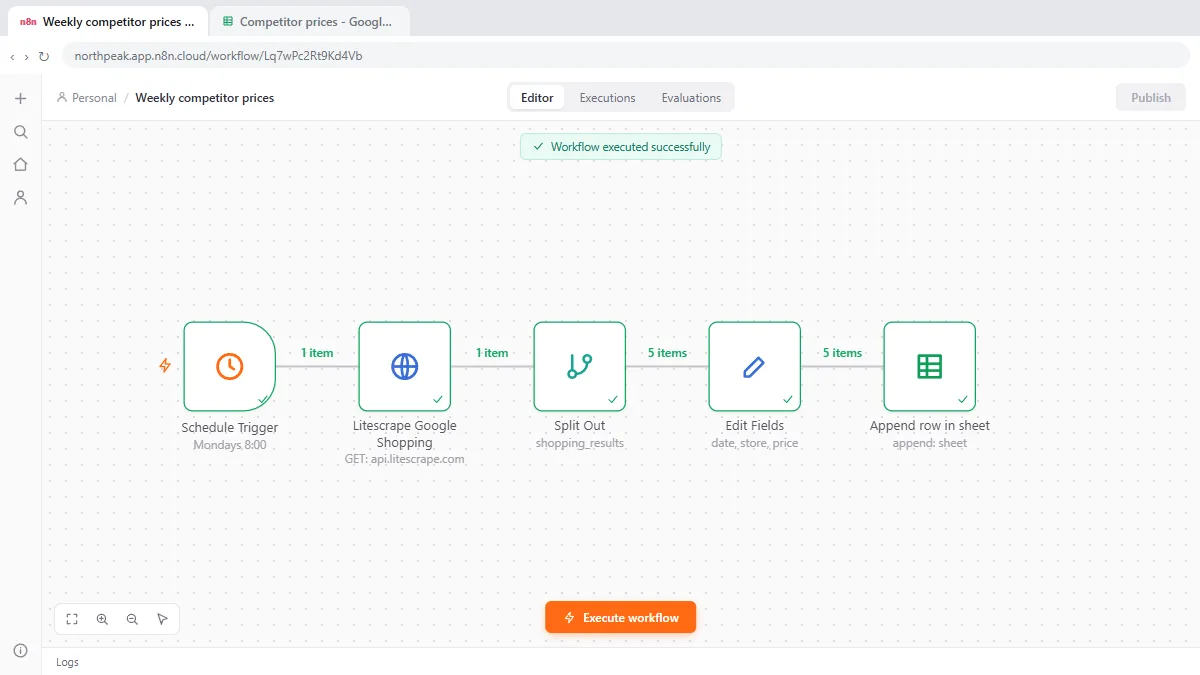This screenshot has height=675, width=1200.
Task: Open the Competitor prices Google Sheets browser tab
Action: 311,21
